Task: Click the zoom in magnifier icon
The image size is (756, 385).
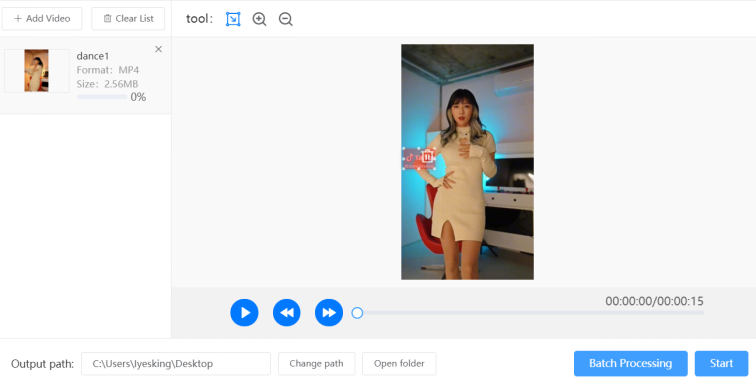Action: [259, 19]
